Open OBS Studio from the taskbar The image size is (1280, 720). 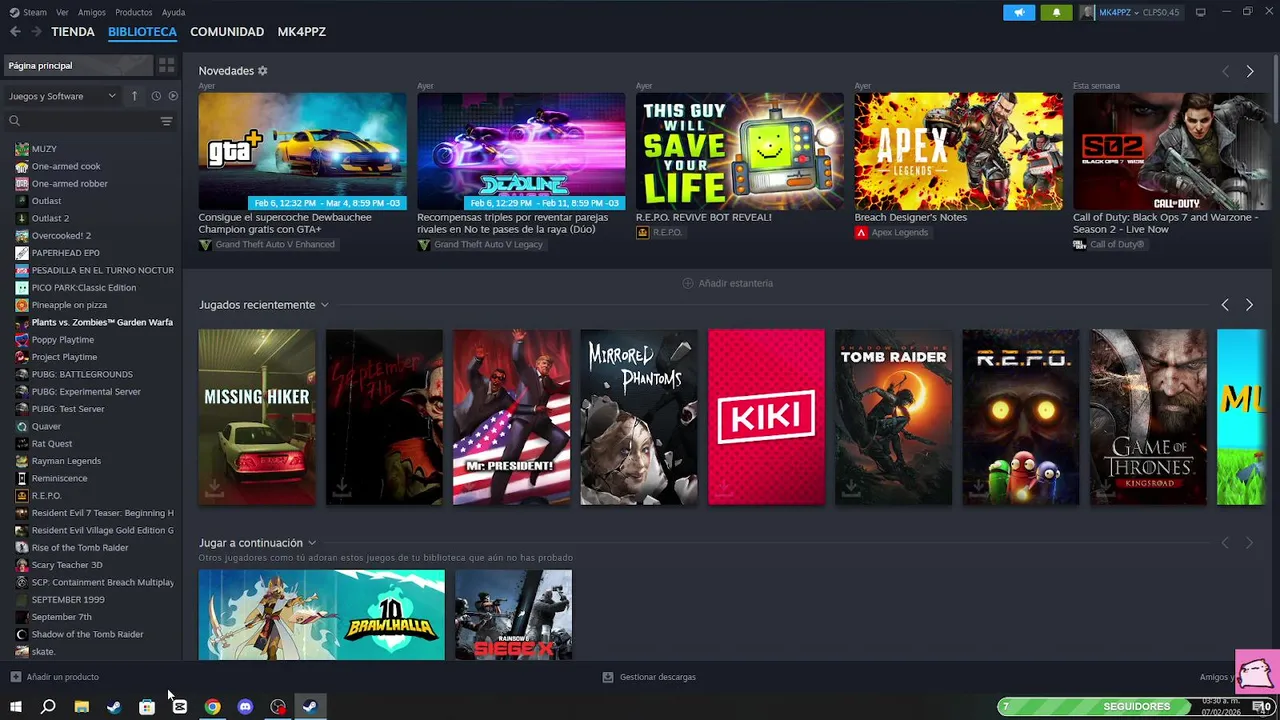[x=278, y=707]
